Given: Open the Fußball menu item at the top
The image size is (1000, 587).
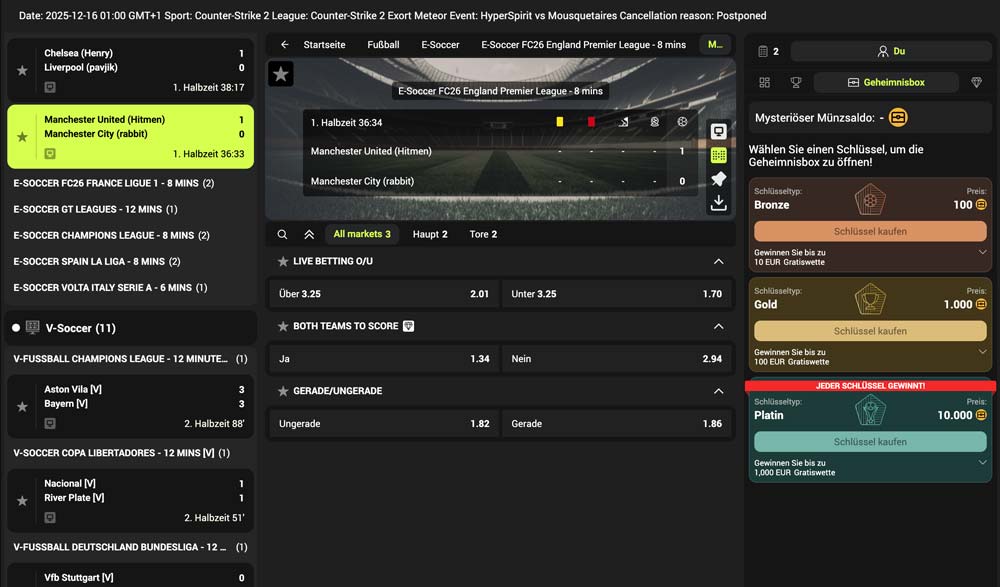Looking at the screenshot, I should click(384, 44).
